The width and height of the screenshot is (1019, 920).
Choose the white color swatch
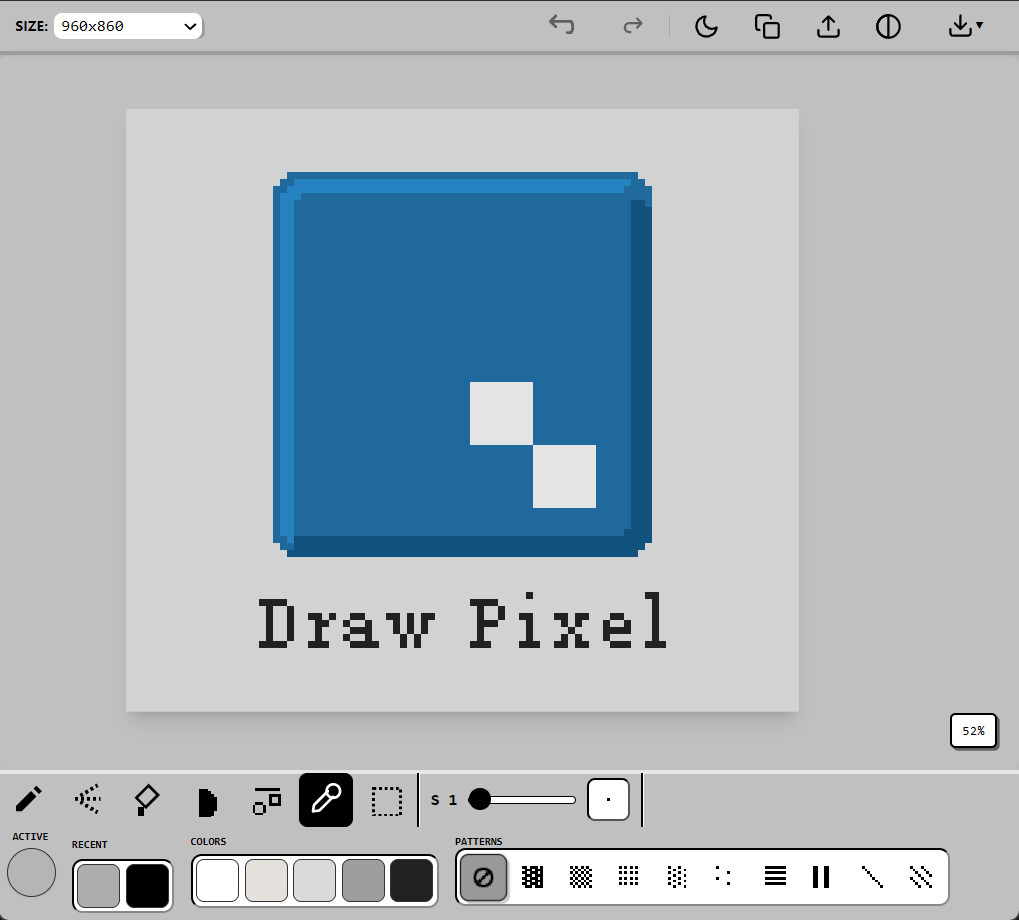tap(217, 880)
